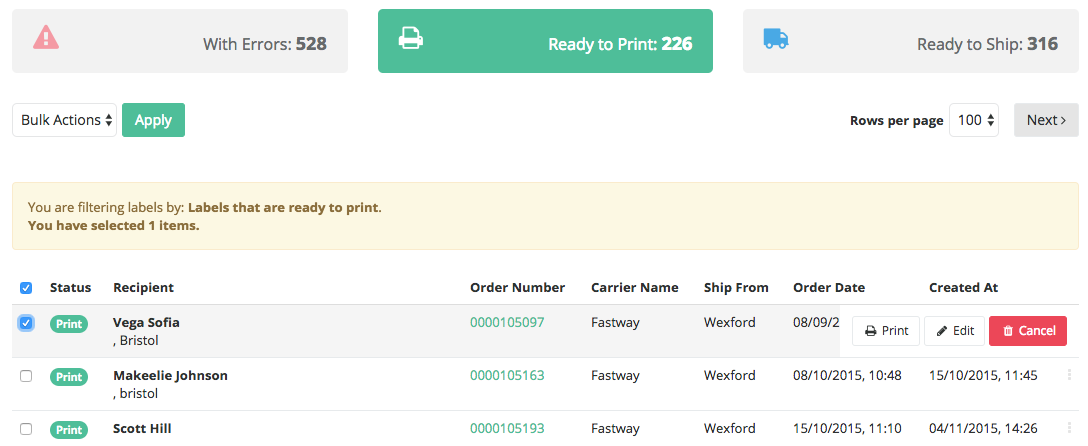Change rows per page dropdown value
Image resolution: width=1088 pixels, height=446 pixels.
(974, 120)
